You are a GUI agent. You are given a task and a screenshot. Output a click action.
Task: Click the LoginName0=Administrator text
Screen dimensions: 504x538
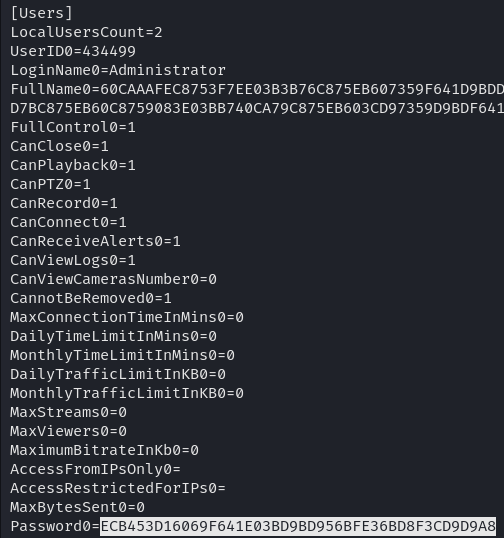click(x=118, y=70)
